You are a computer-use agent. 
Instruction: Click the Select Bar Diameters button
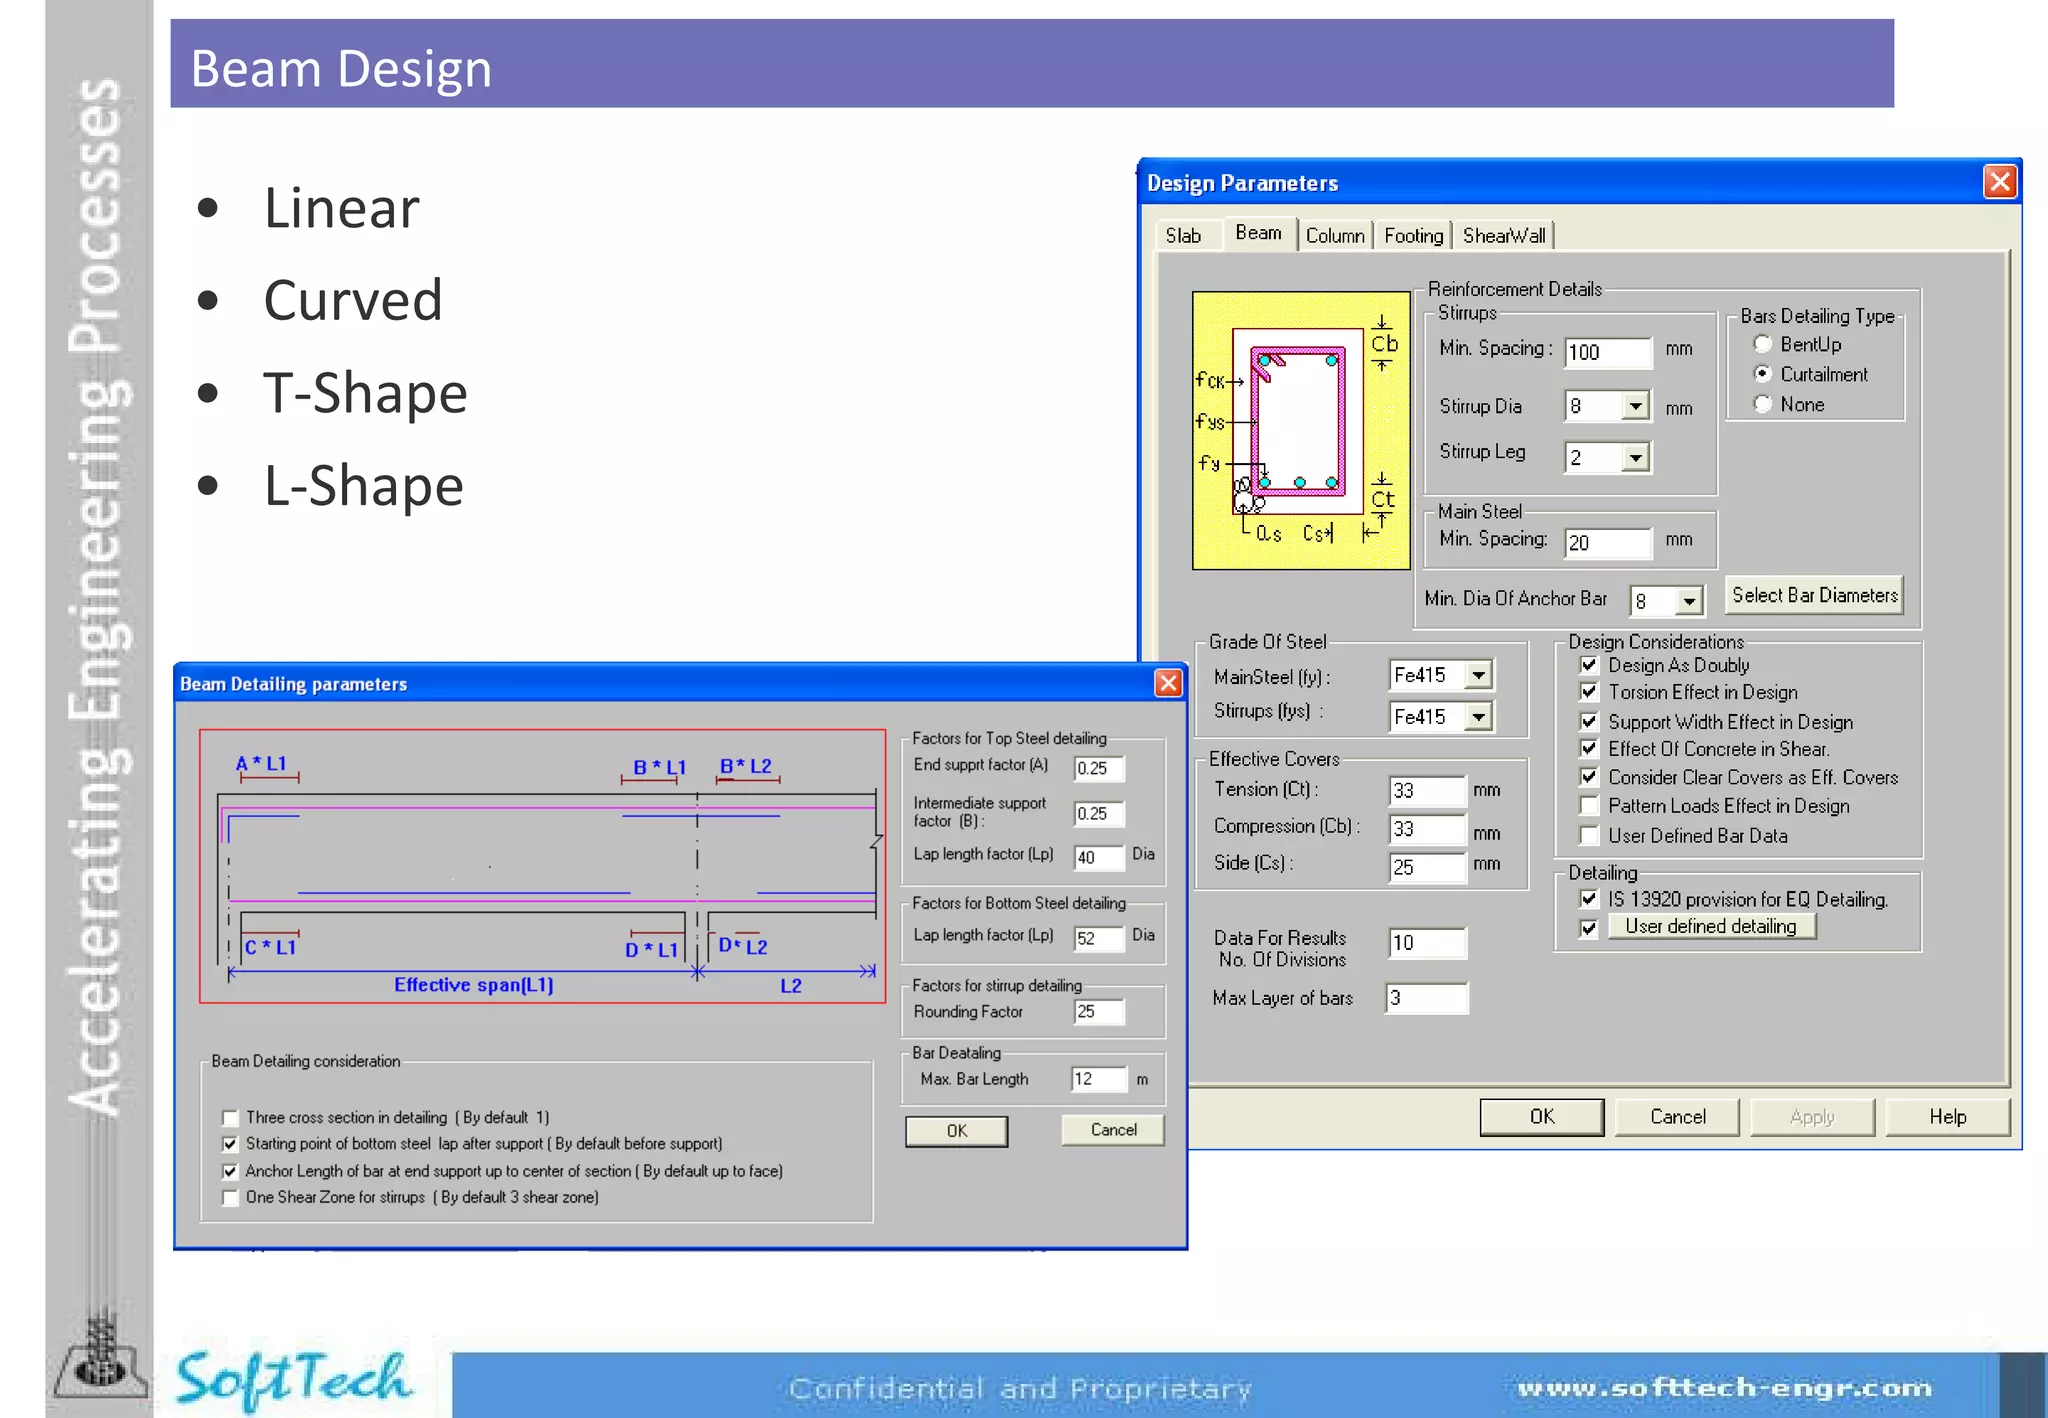pos(1814,595)
